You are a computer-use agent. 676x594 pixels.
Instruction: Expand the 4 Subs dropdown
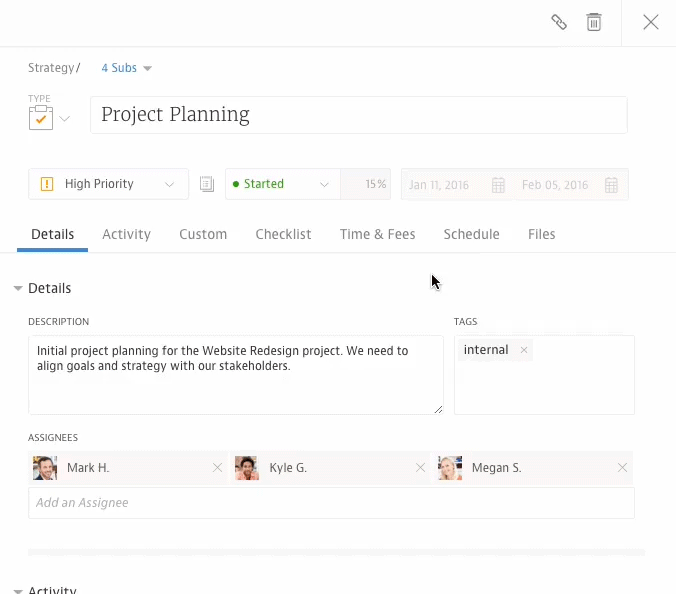pos(126,68)
